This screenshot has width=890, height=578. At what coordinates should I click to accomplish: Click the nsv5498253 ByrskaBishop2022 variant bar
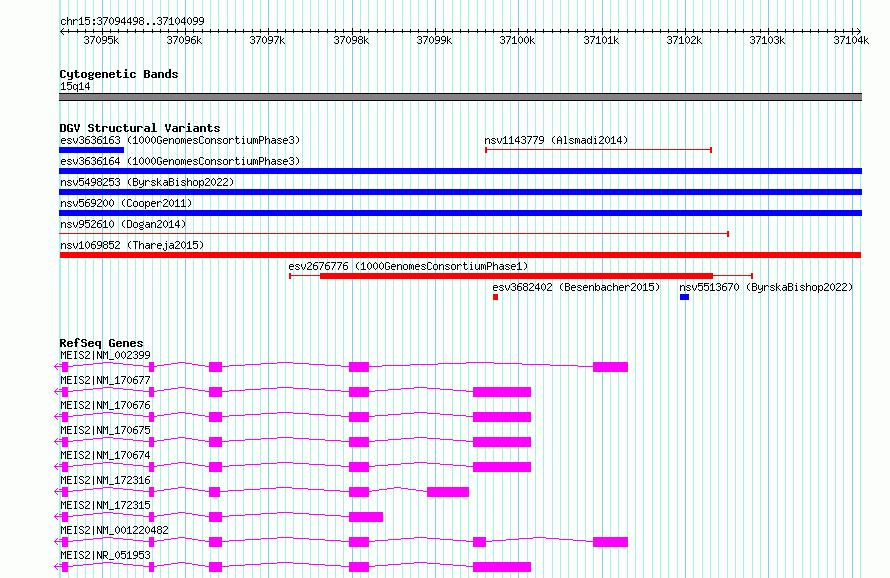coord(460,192)
